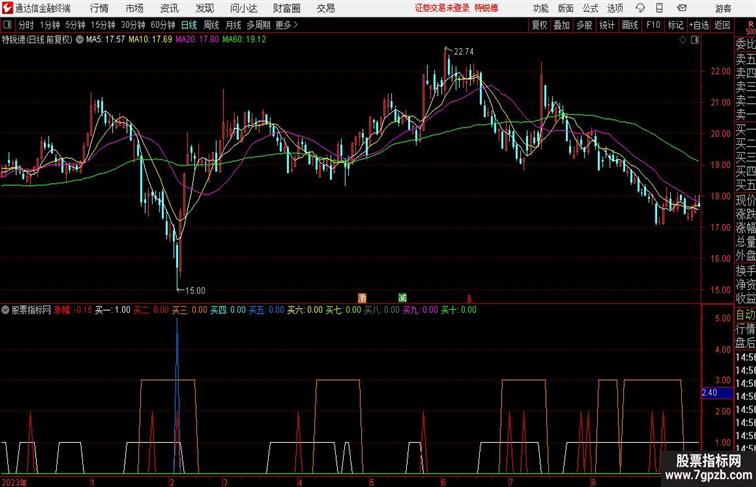Select the 月线 monthly period tab

[x=233, y=25]
